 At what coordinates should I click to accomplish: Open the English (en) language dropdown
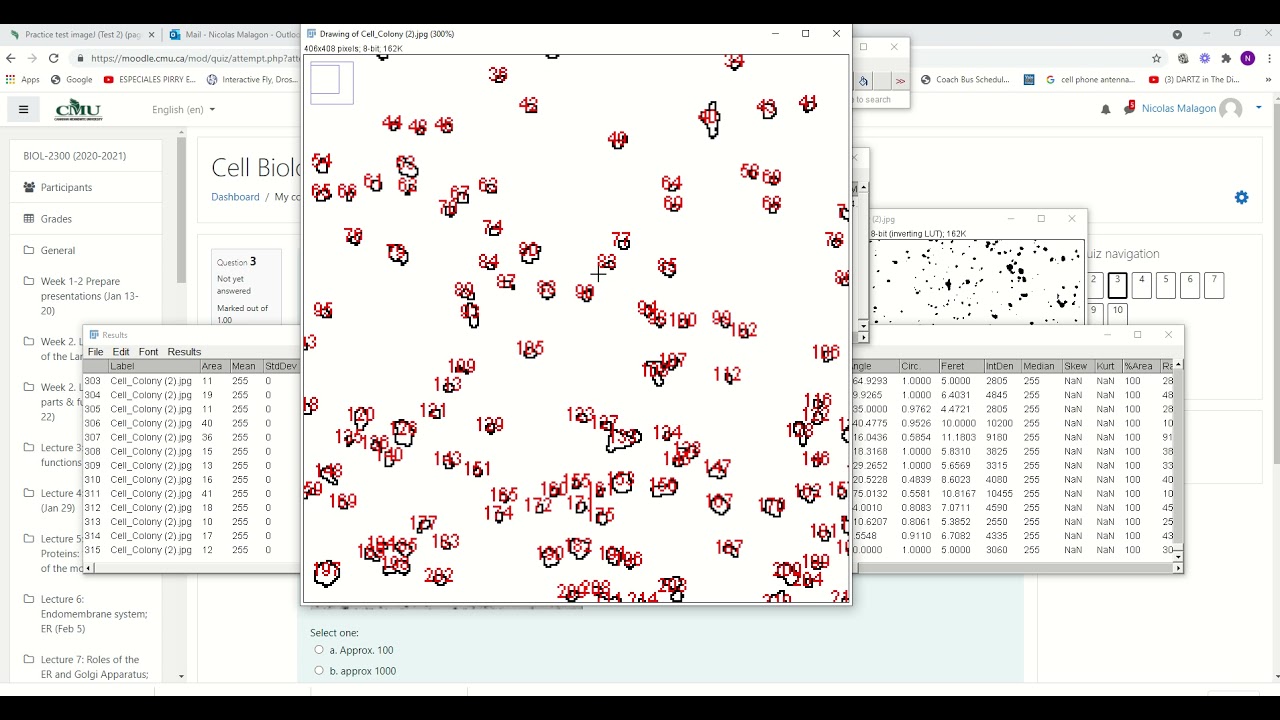[183, 109]
